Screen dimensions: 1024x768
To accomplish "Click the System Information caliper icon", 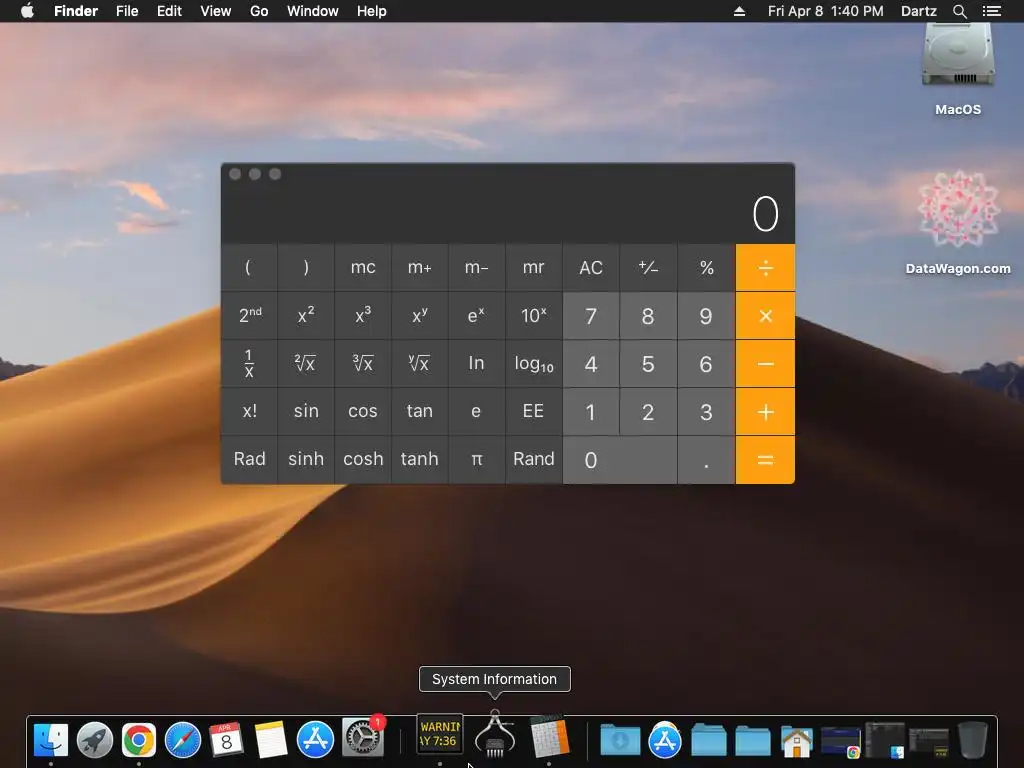I will [494, 734].
